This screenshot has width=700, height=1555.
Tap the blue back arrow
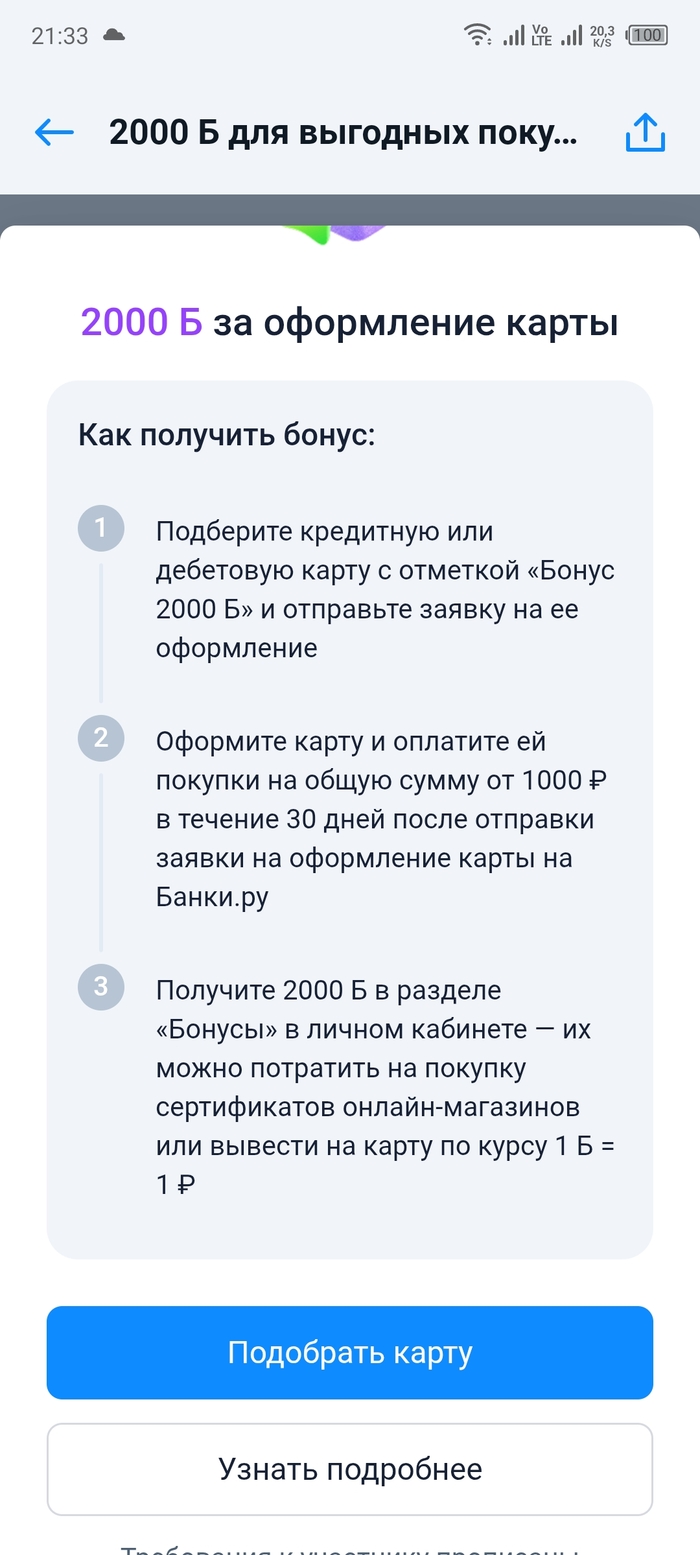click(54, 132)
